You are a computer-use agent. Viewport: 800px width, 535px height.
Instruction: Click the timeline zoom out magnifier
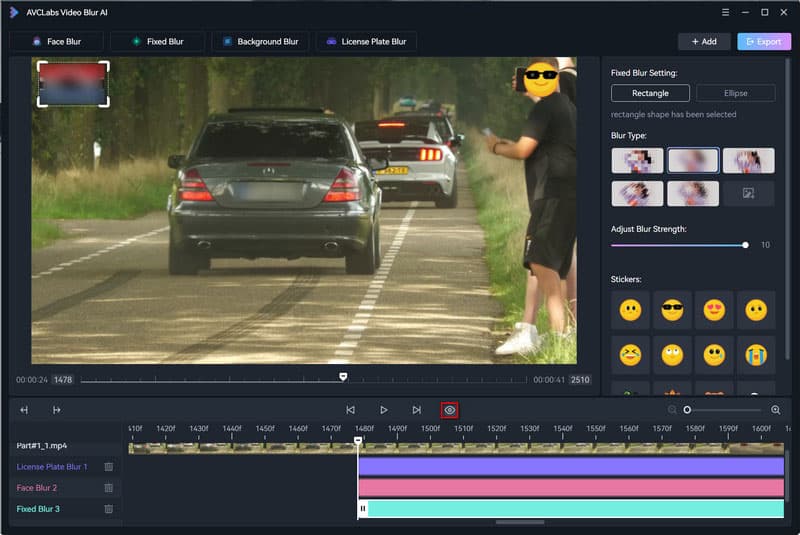(x=672, y=410)
